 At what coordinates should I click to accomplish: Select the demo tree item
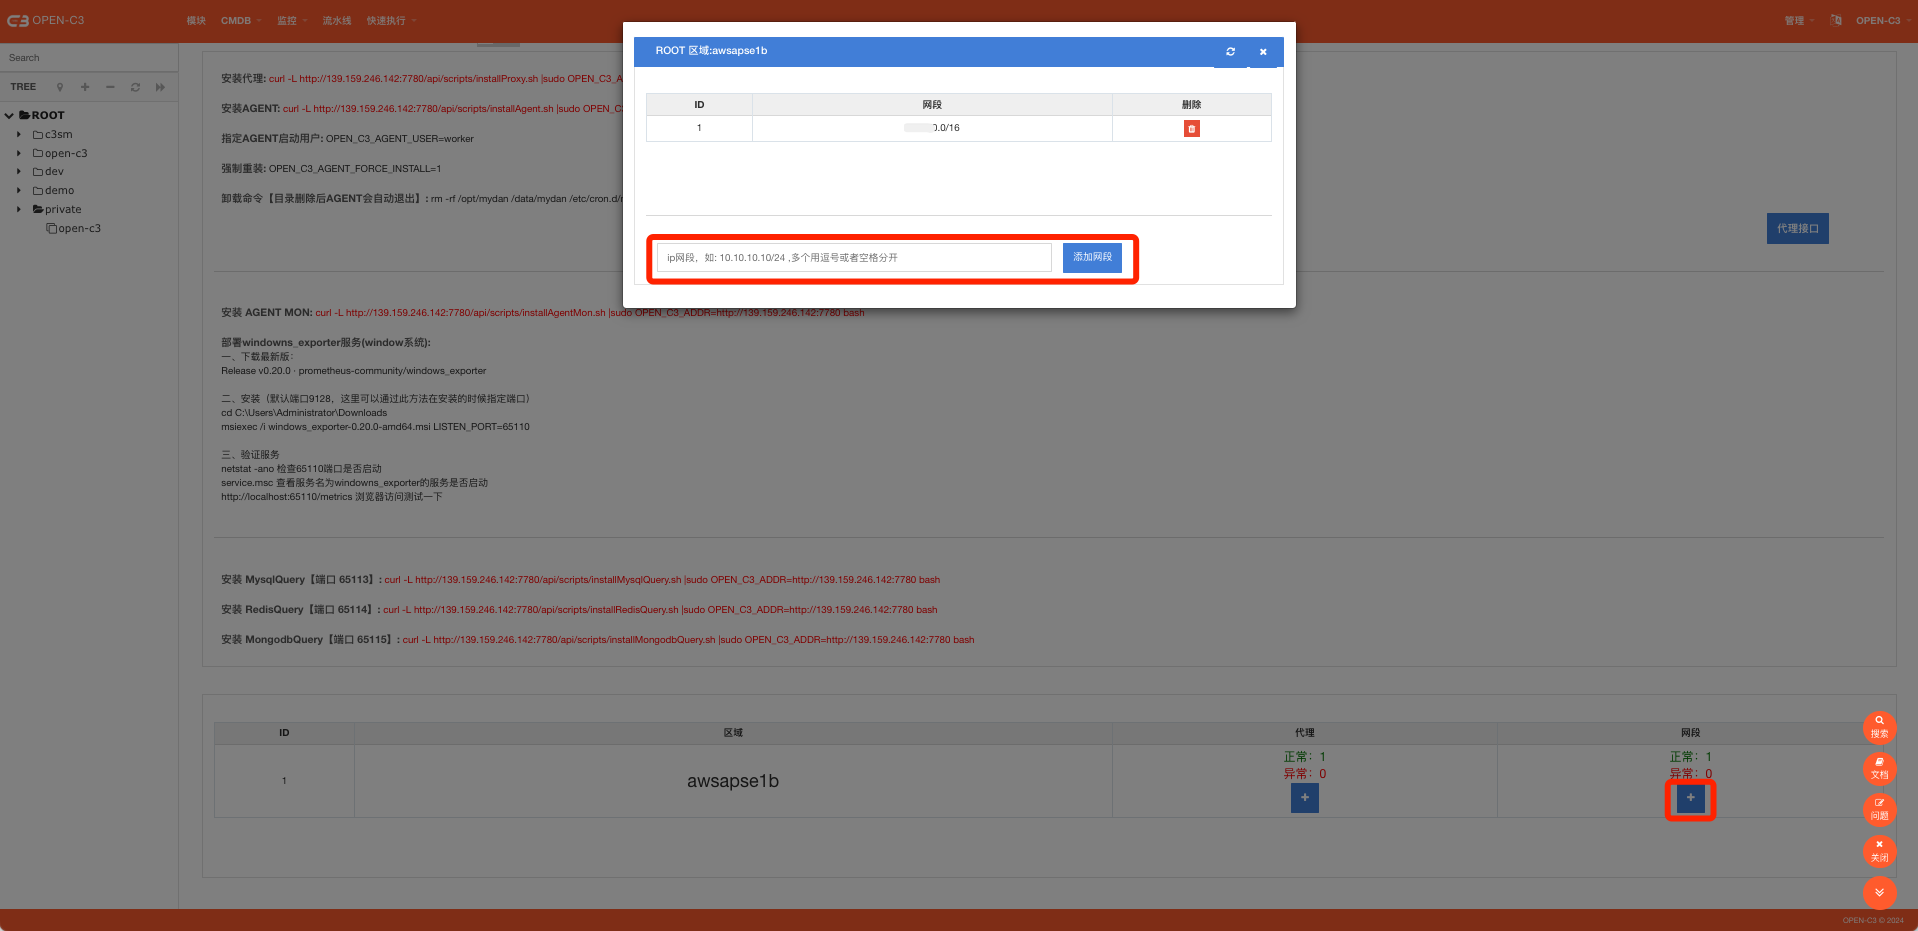click(59, 190)
